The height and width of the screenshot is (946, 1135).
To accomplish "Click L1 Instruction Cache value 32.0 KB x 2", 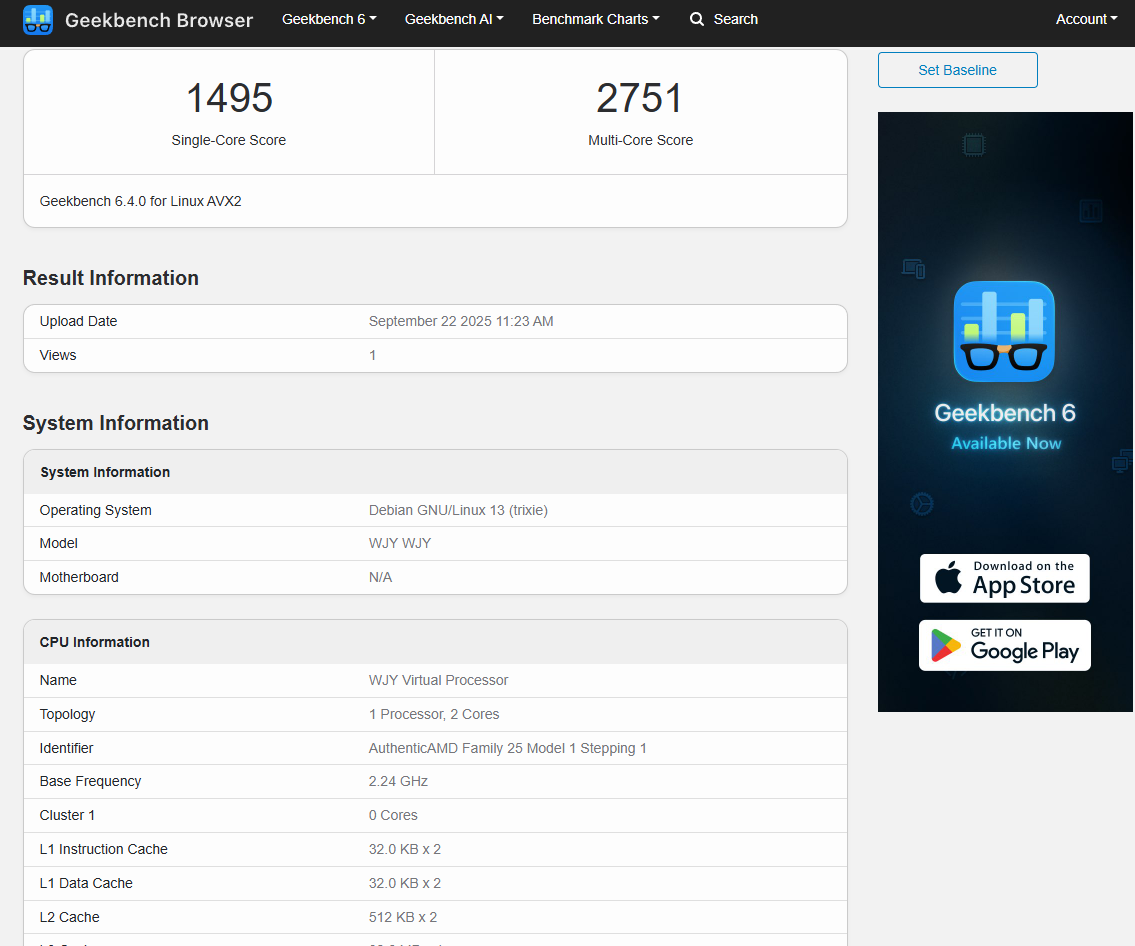I will click(405, 850).
